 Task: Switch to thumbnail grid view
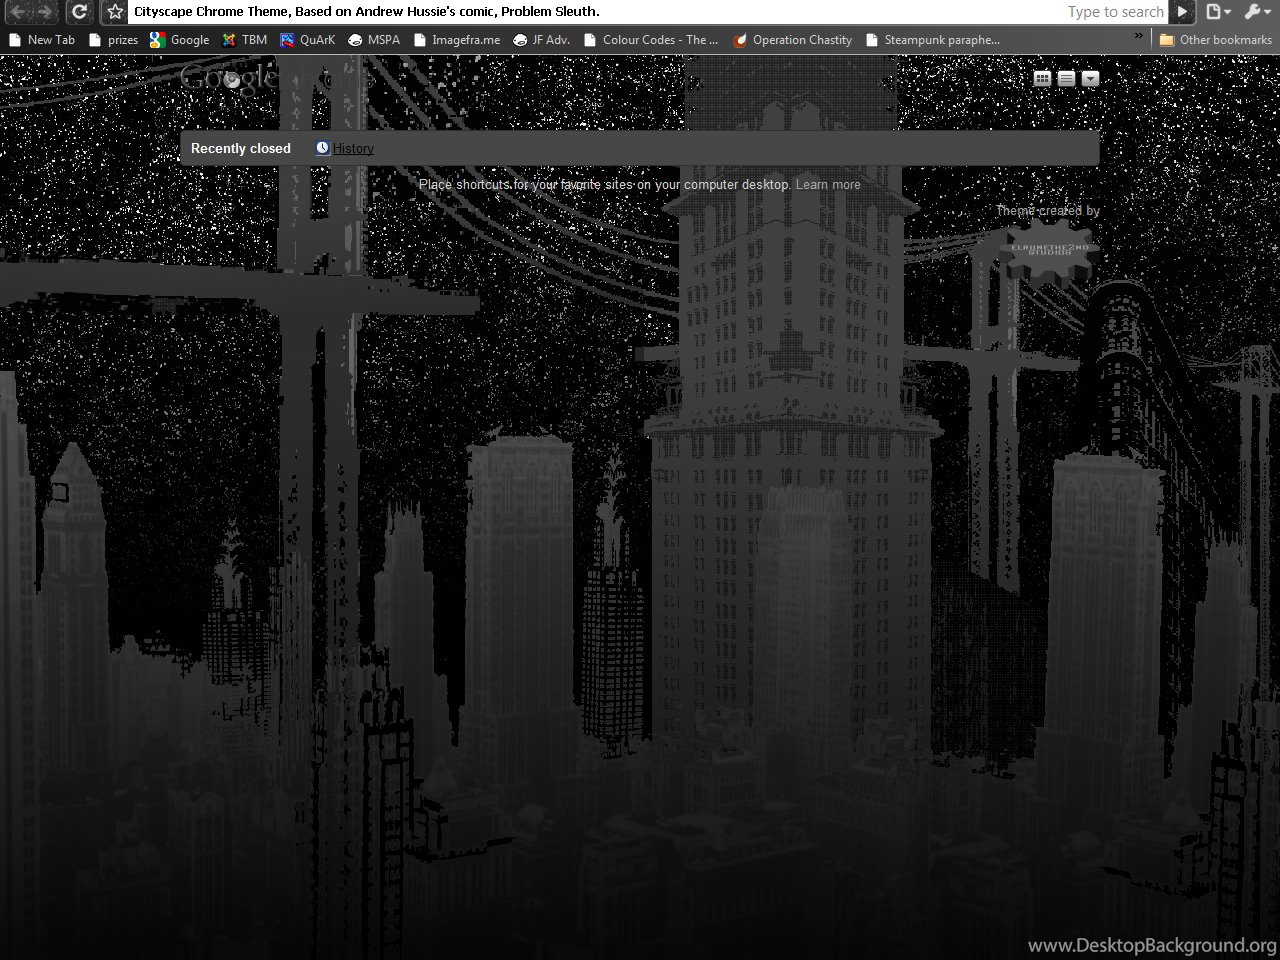[1042, 78]
